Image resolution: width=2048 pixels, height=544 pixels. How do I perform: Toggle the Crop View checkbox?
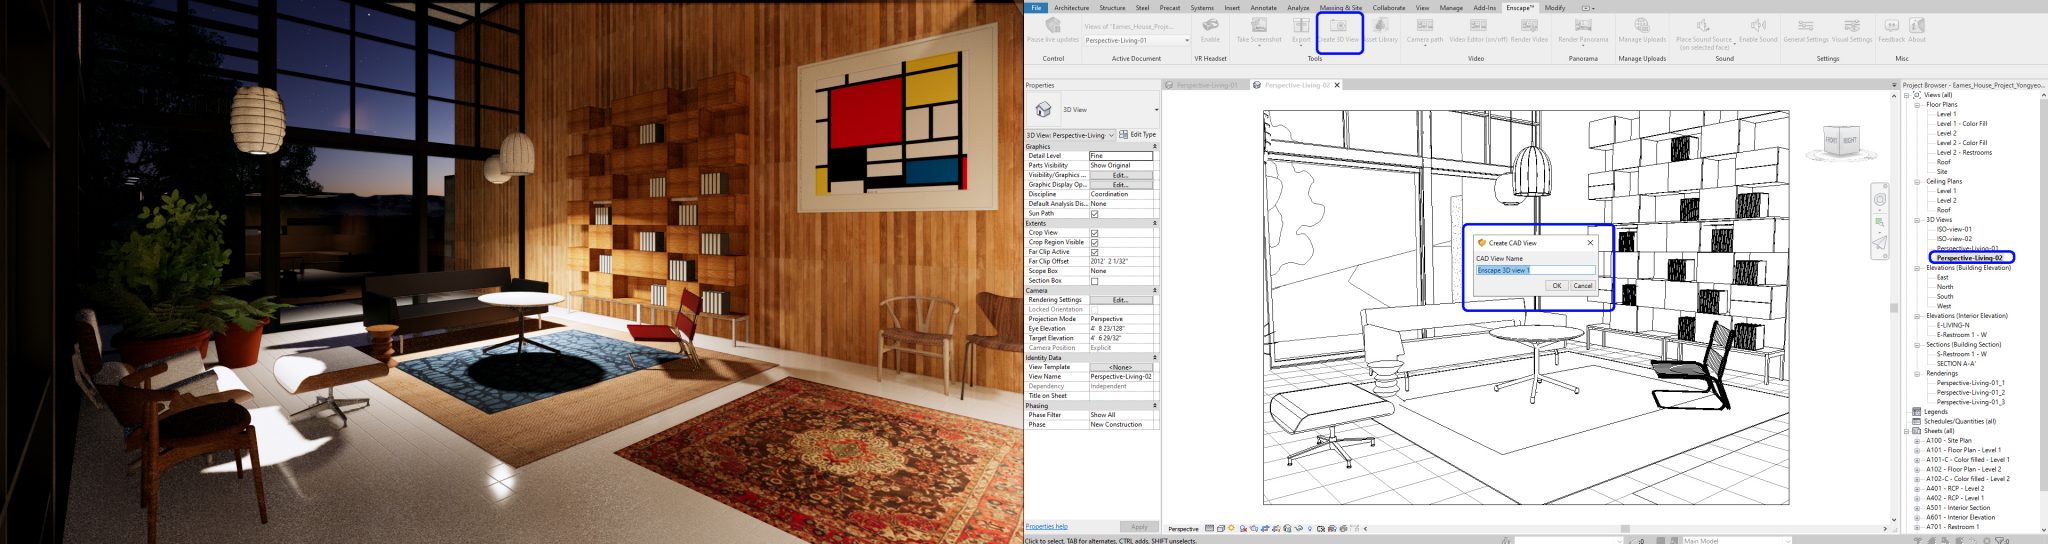pyautogui.click(x=1094, y=233)
